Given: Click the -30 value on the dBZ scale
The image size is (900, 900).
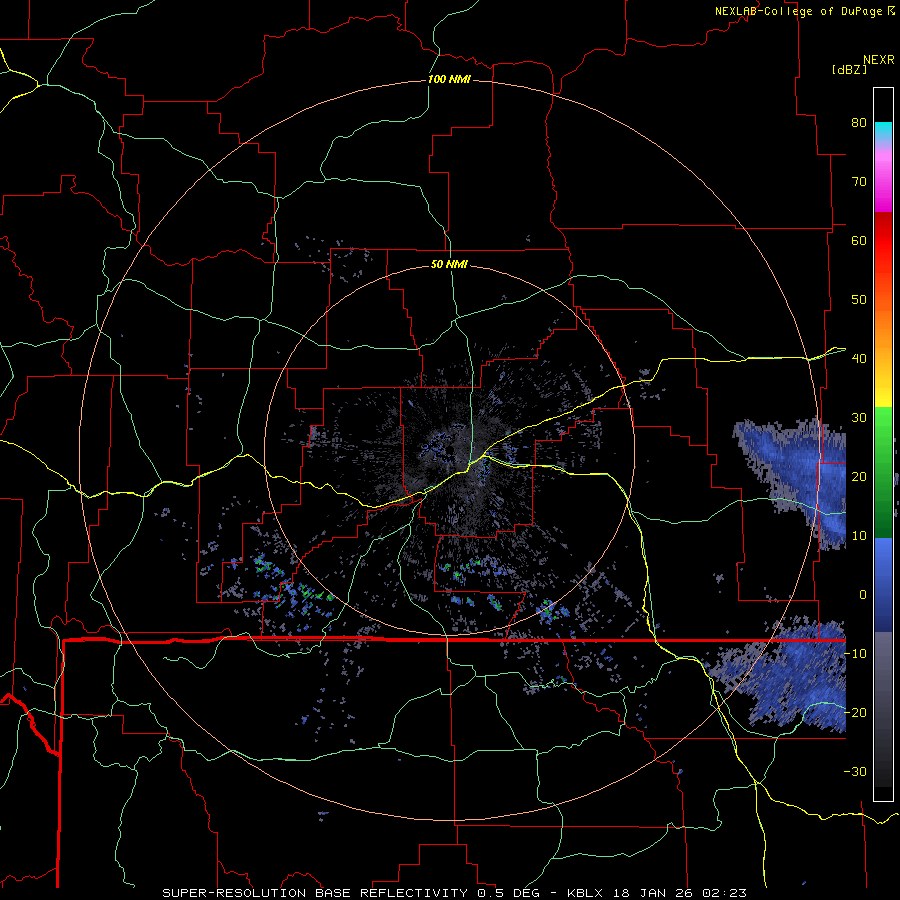Looking at the screenshot, I should 855,771.
